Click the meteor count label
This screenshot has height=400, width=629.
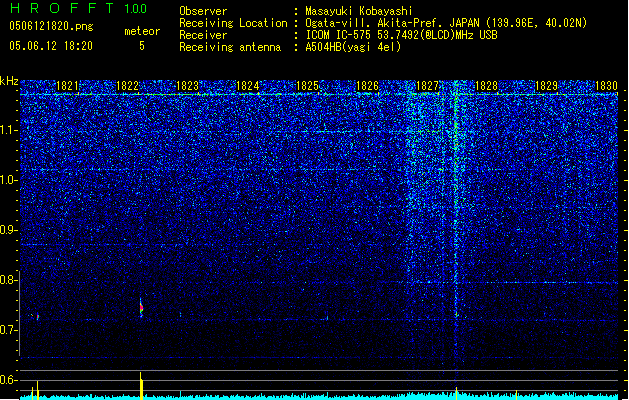pos(142,31)
